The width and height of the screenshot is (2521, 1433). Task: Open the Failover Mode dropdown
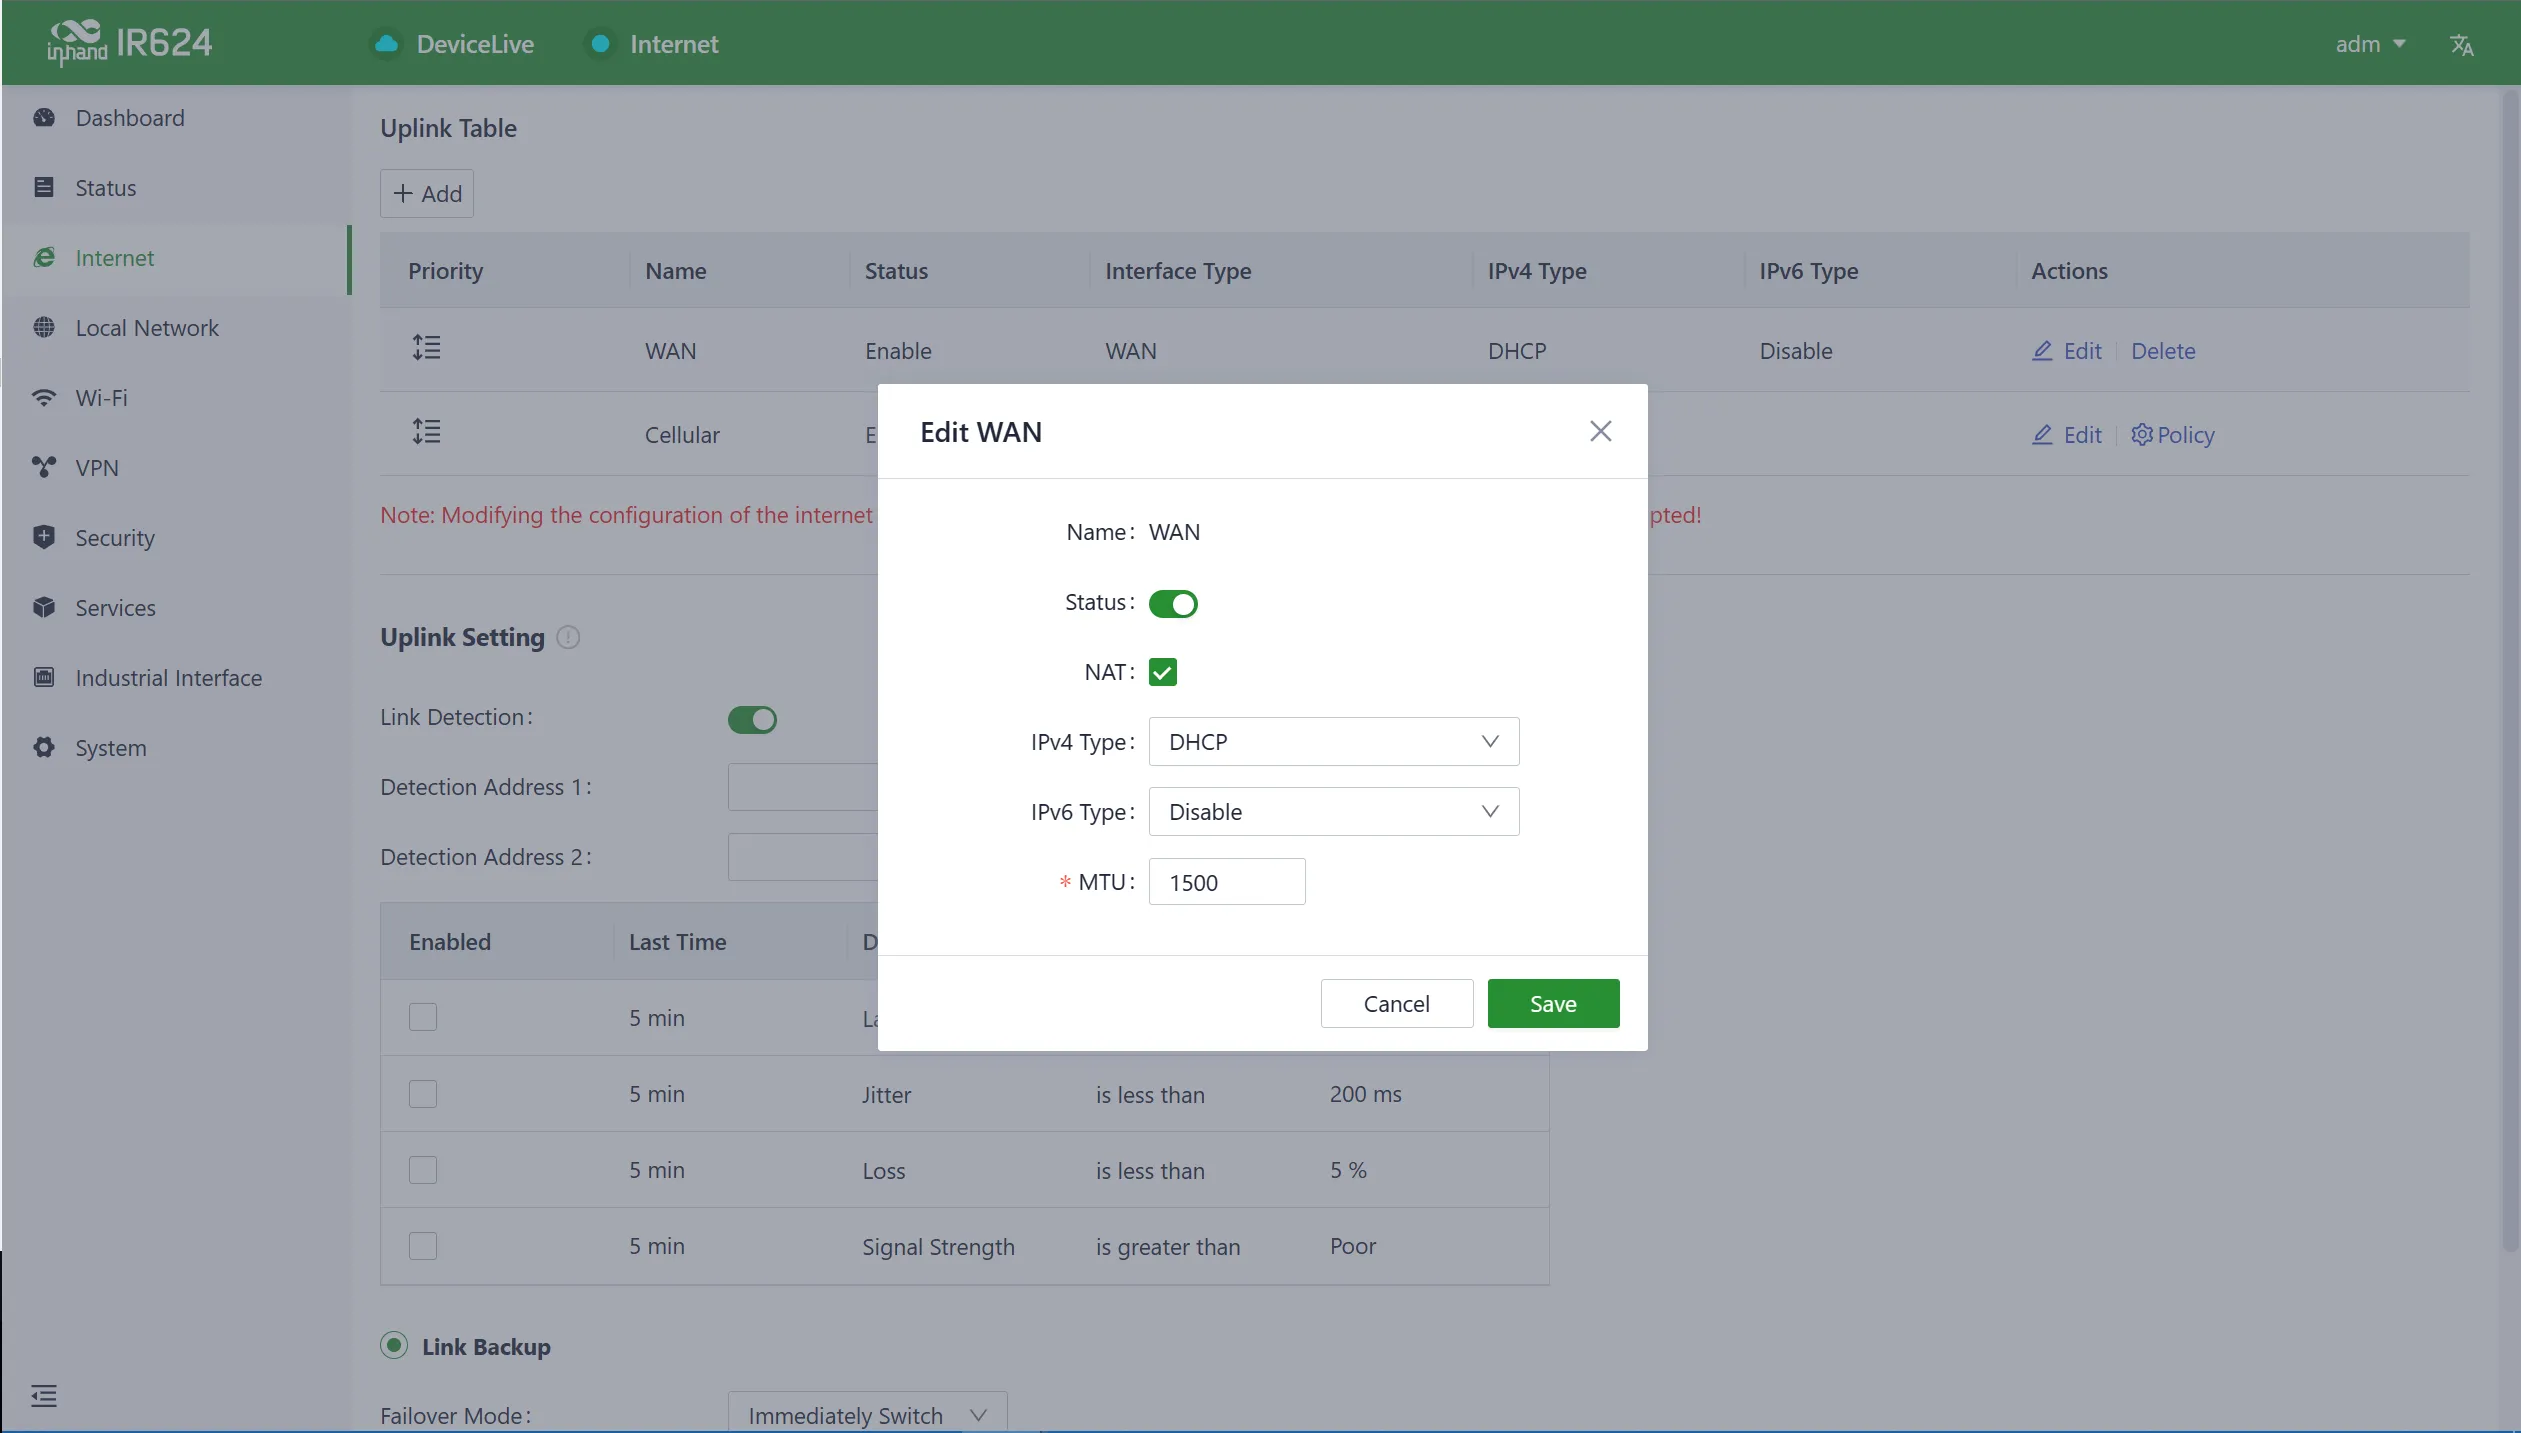(867, 1414)
